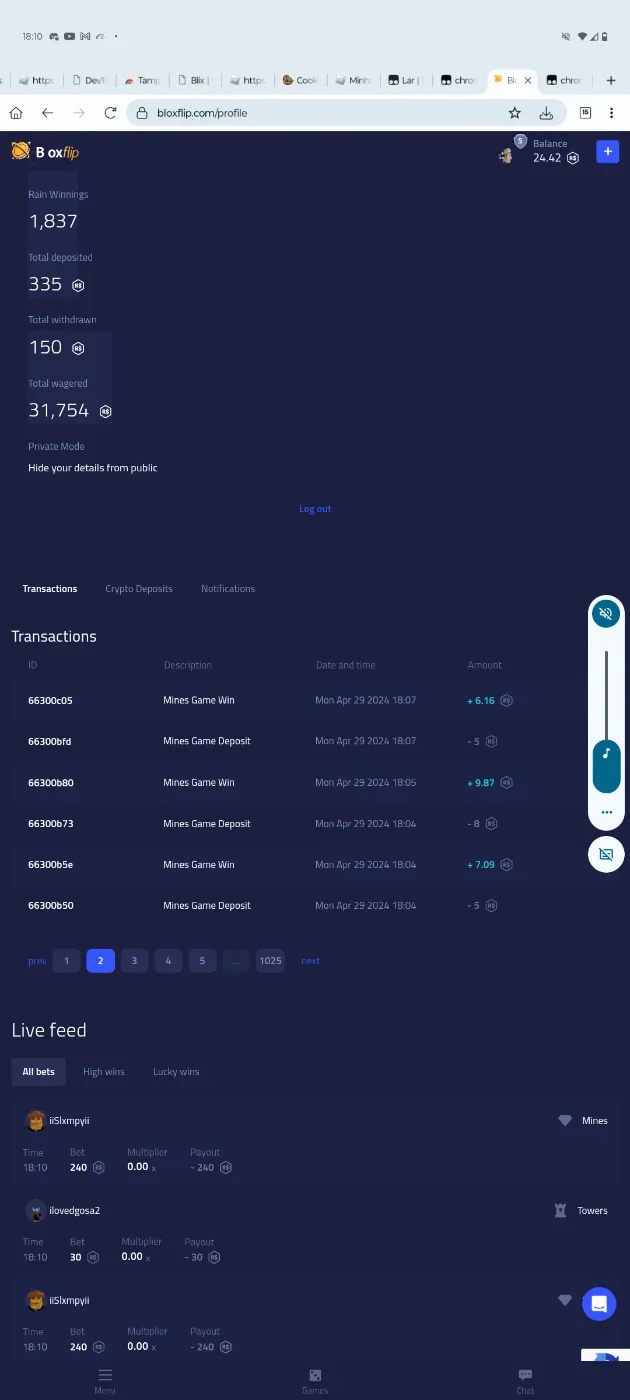The width and height of the screenshot is (630, 1400).
Task: Click the Hide your details from public text
Action: (x=93, y=468)
